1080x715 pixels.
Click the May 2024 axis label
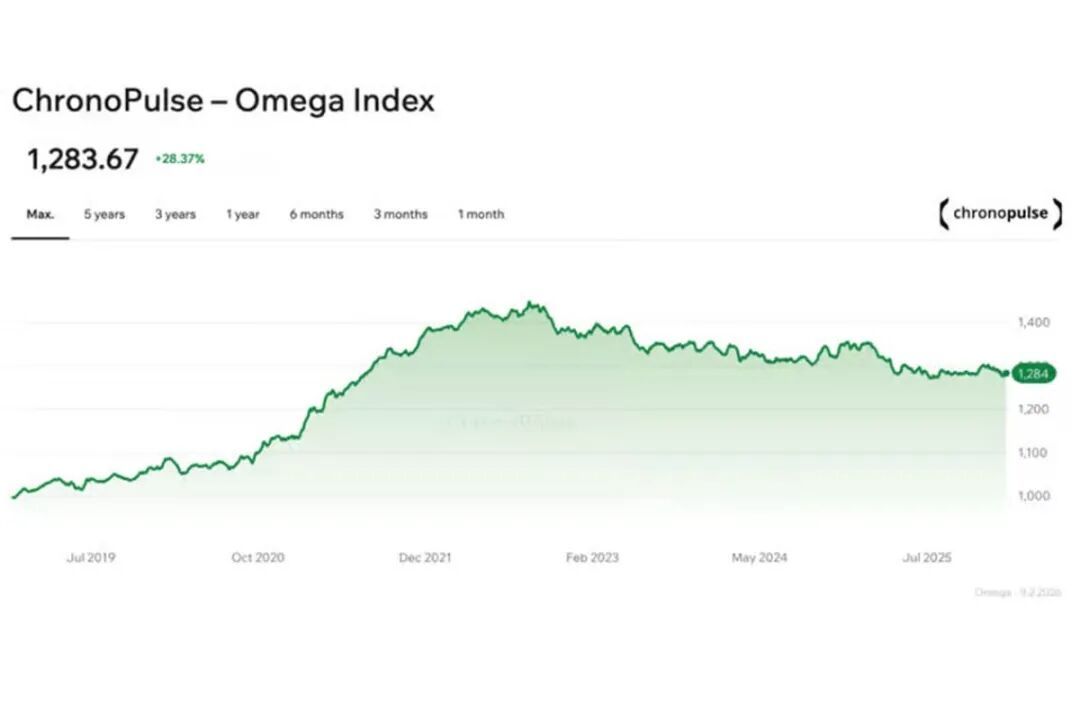pos(759,557)
